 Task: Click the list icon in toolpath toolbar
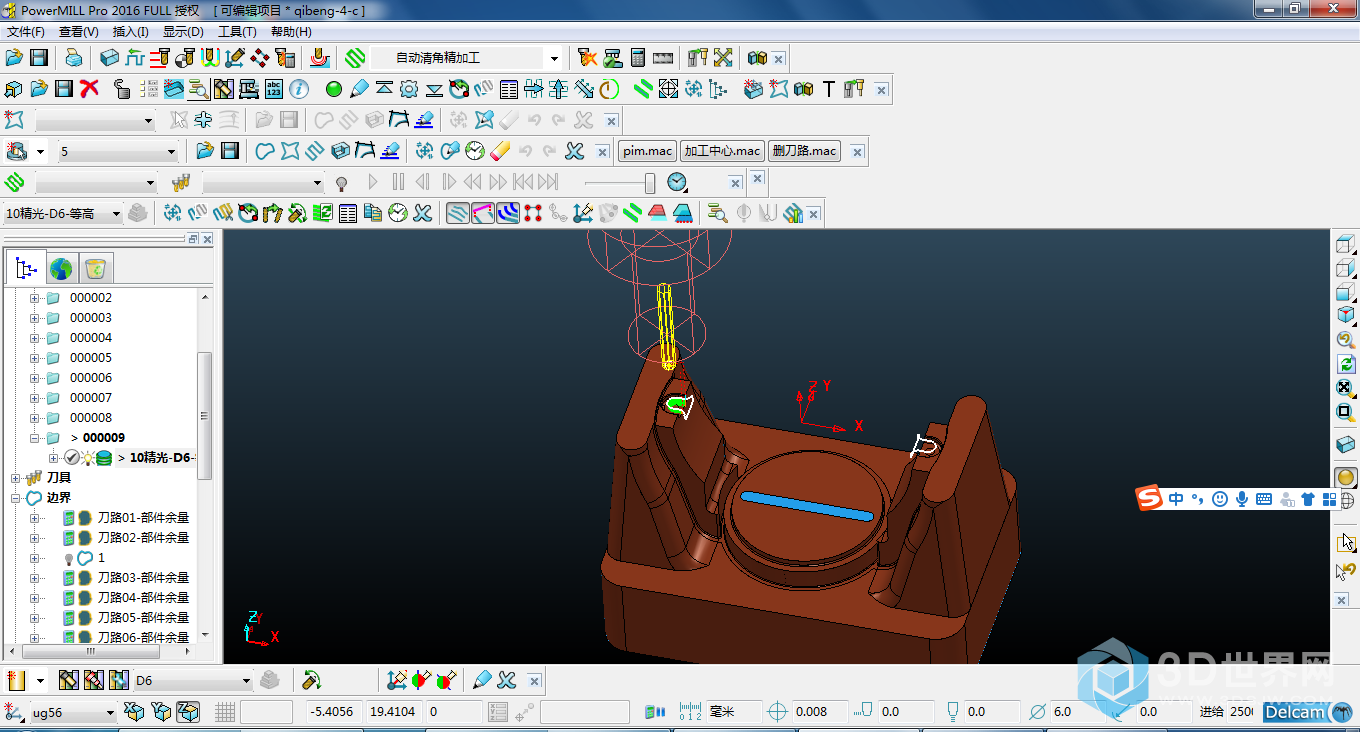click(348, 213)
